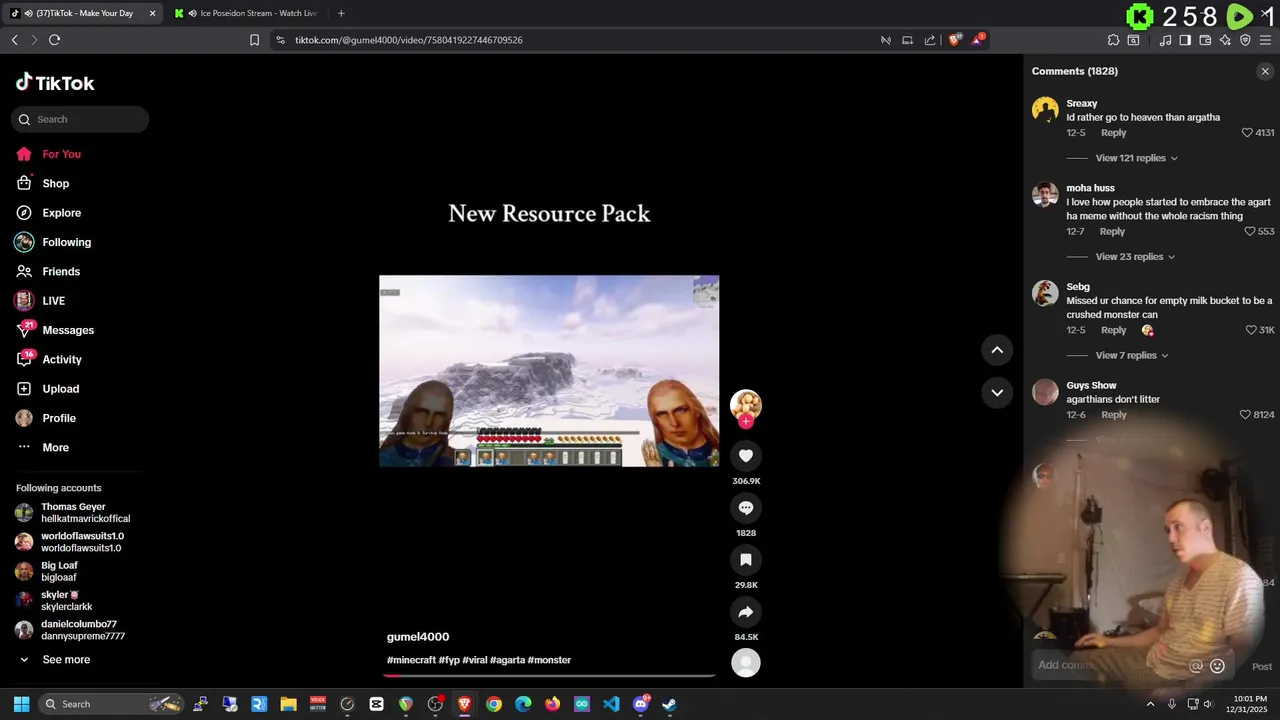1280x720 pixels.
Task: Click the @ mention icon in comment box
Action: 1195,666
